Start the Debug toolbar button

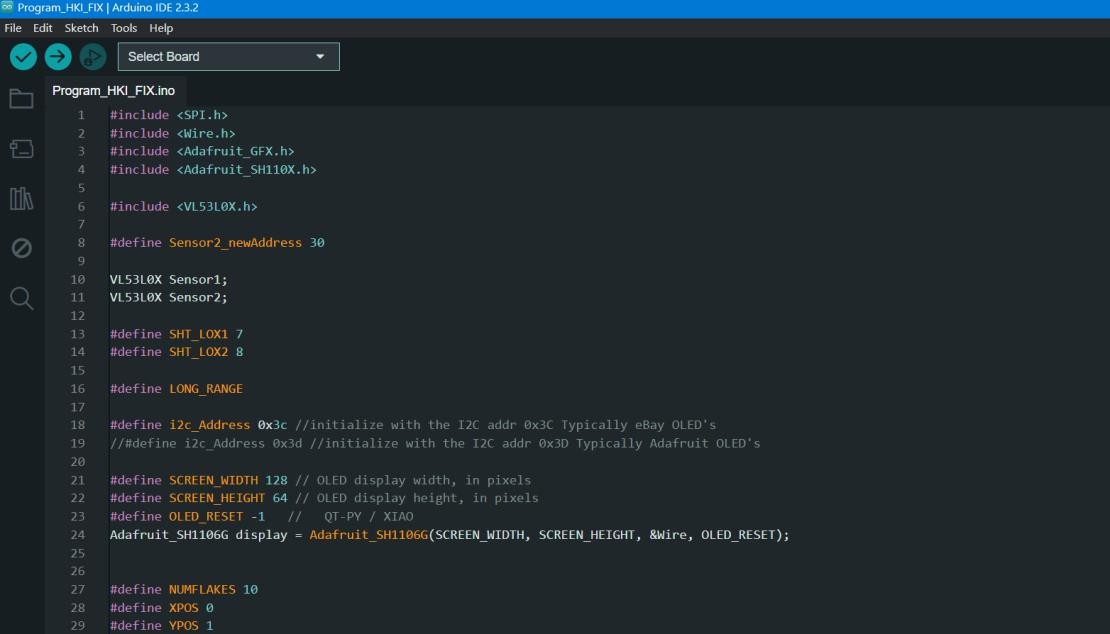pyautogui.click(x=93, y=57)
